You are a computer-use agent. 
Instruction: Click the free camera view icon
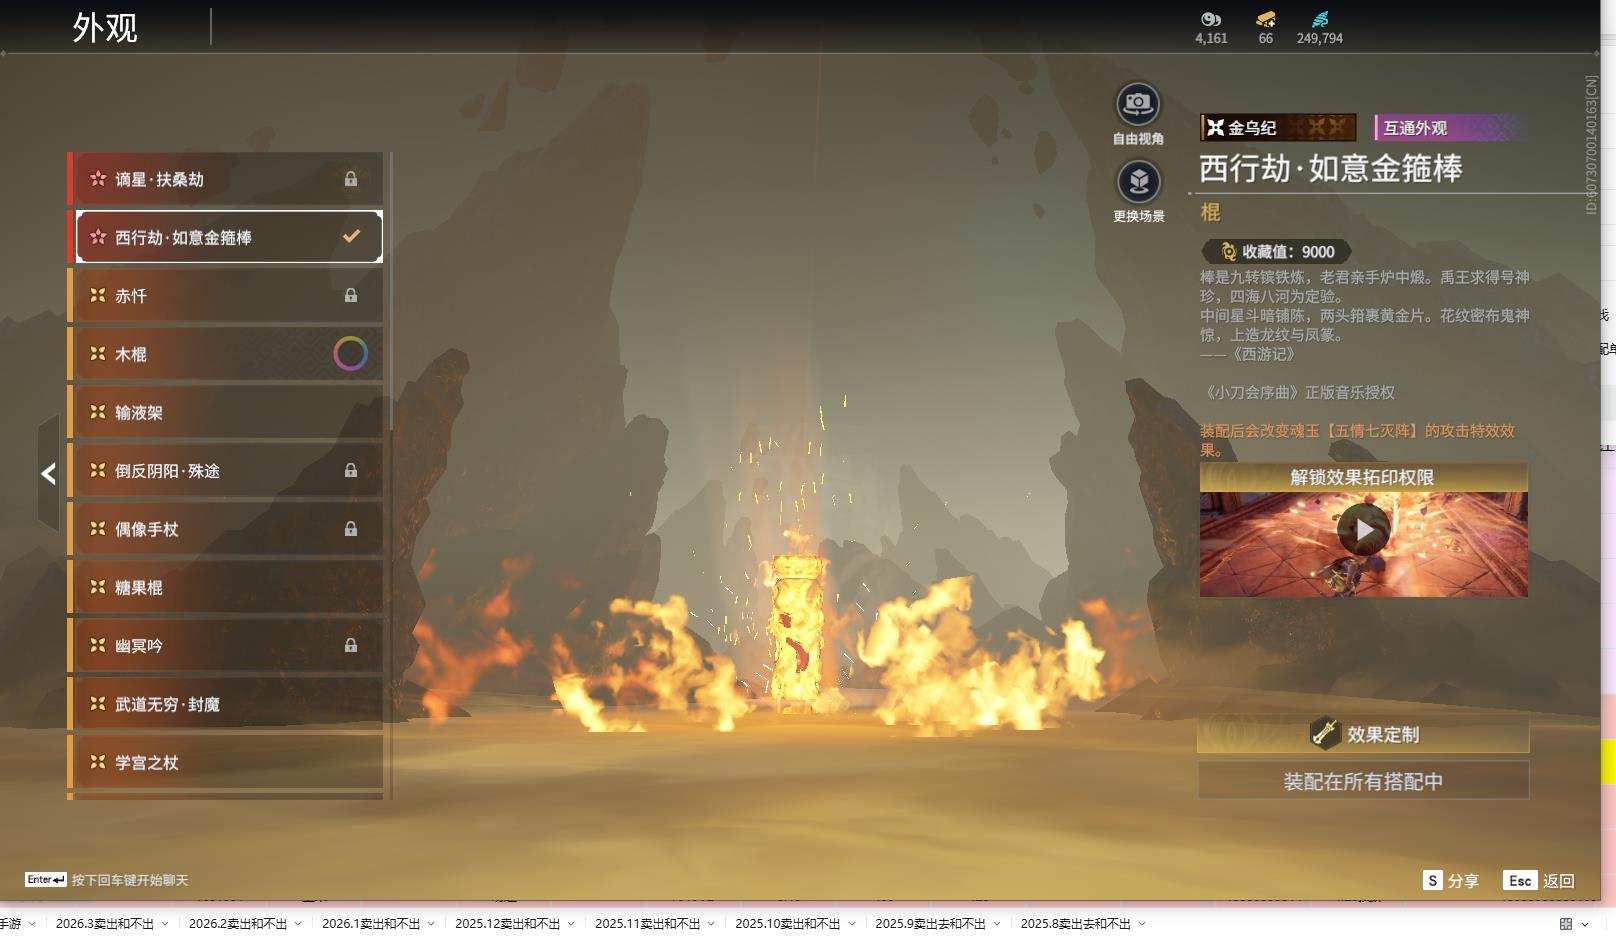(1138, 104)
